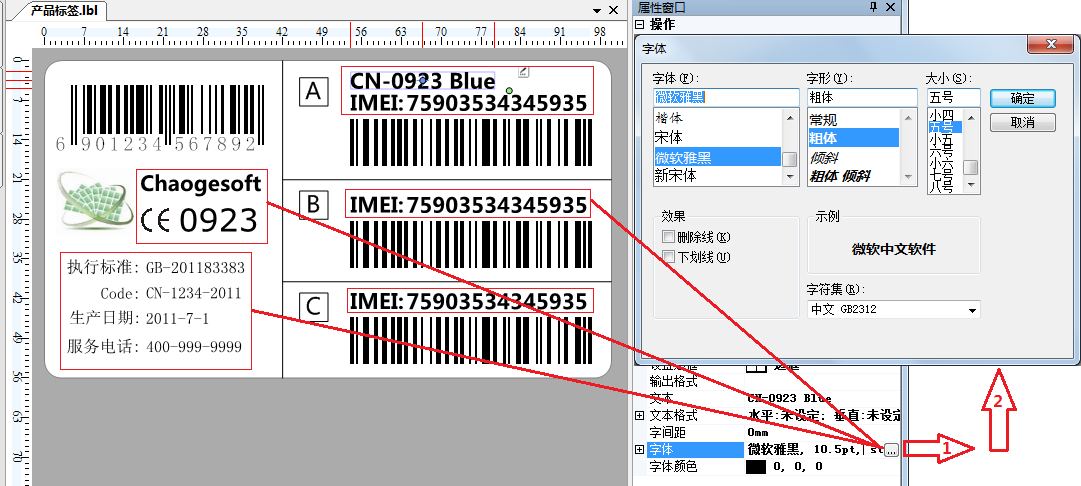Select the Chaogesoft text on the label
The width and height of the screenshot is (1081, 486).
201,184
